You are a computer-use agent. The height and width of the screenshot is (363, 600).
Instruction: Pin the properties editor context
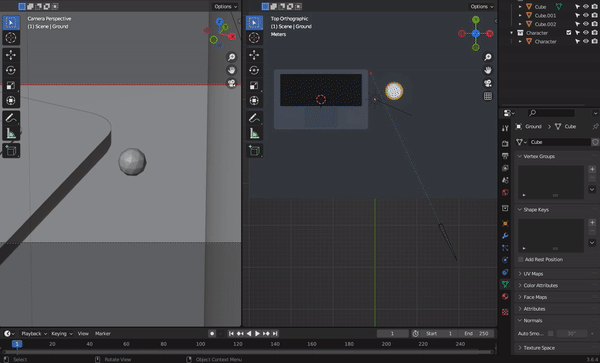point(595,127)
